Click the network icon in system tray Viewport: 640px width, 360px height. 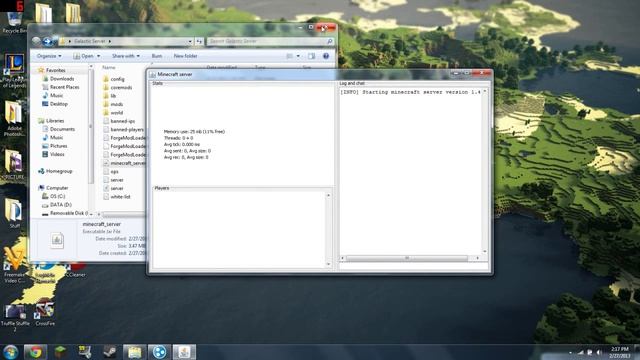click(580, 352)
